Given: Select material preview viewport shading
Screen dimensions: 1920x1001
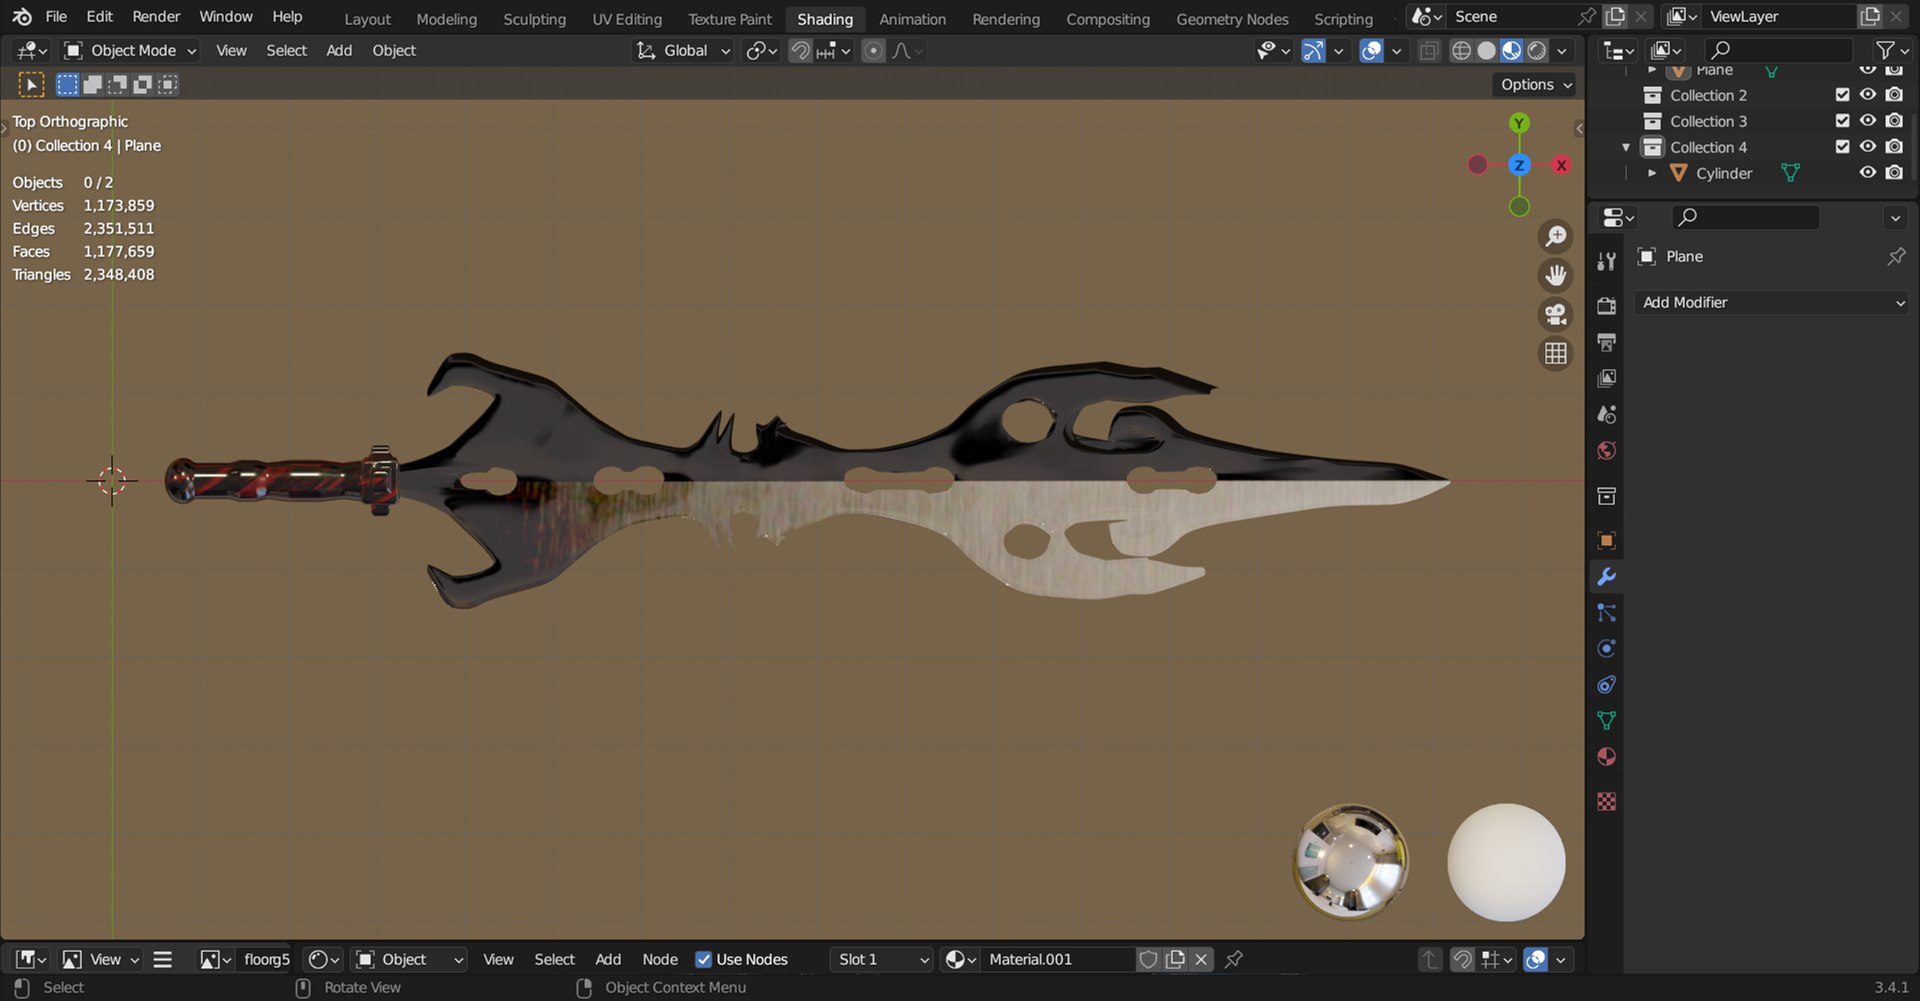Looking at the screenshot, I should 1512,50.
